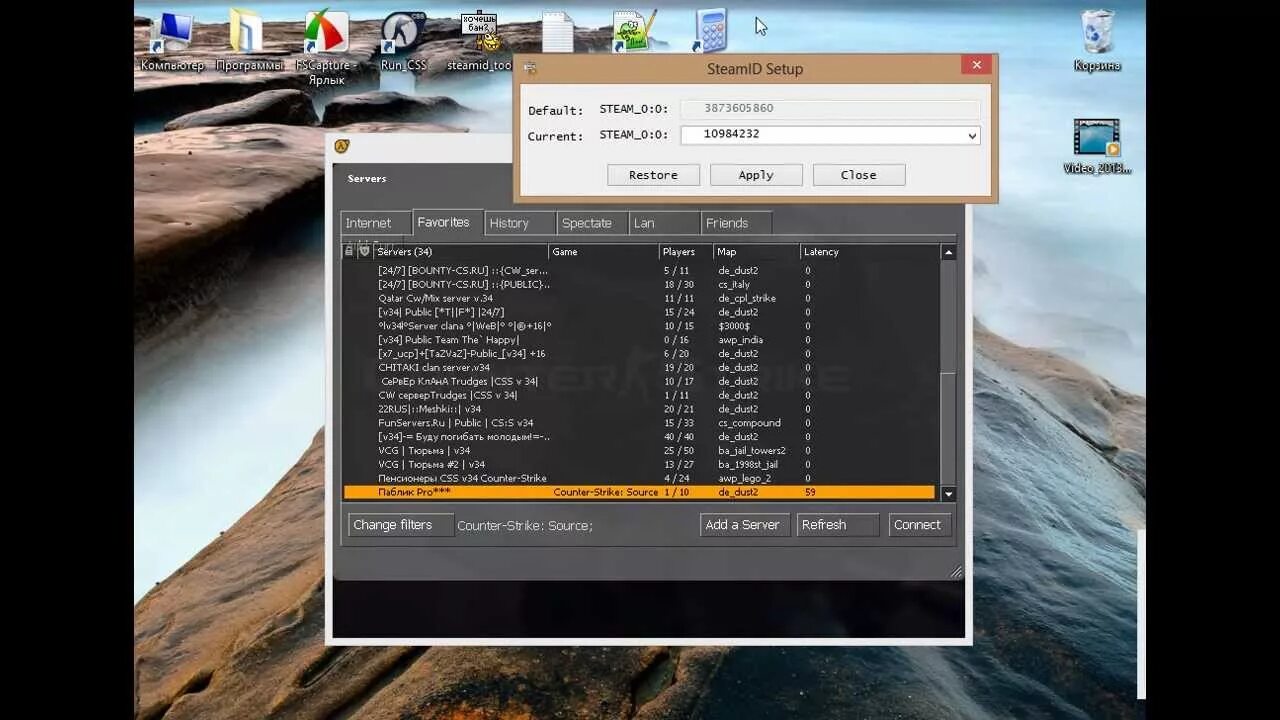Sort list by Map column
The image size is (1280, 720).
[x=756, y=252]
